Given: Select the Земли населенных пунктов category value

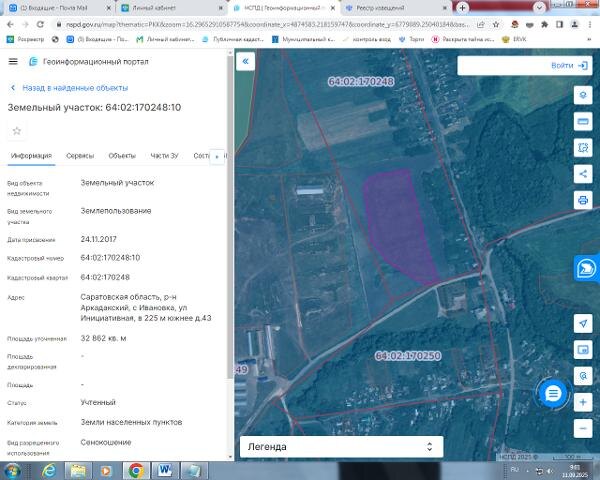Looking at the screenshot, I should (131, 422).
